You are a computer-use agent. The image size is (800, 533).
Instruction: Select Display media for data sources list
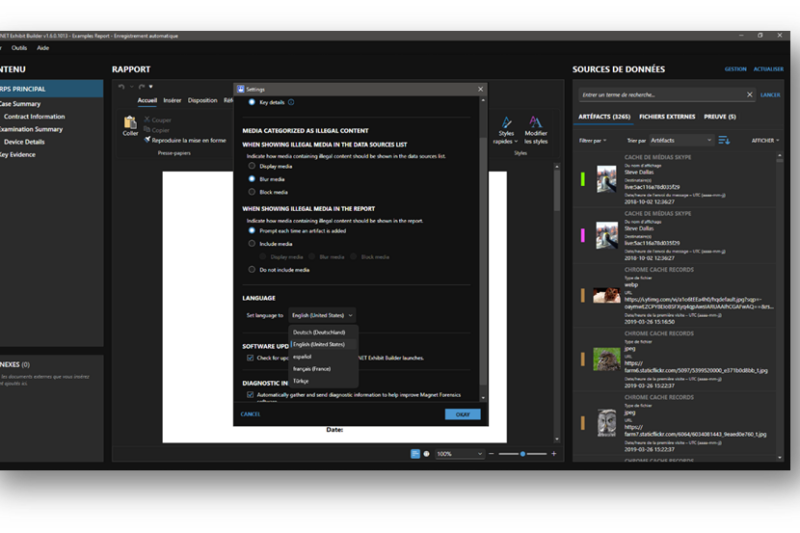pos(252,166)
